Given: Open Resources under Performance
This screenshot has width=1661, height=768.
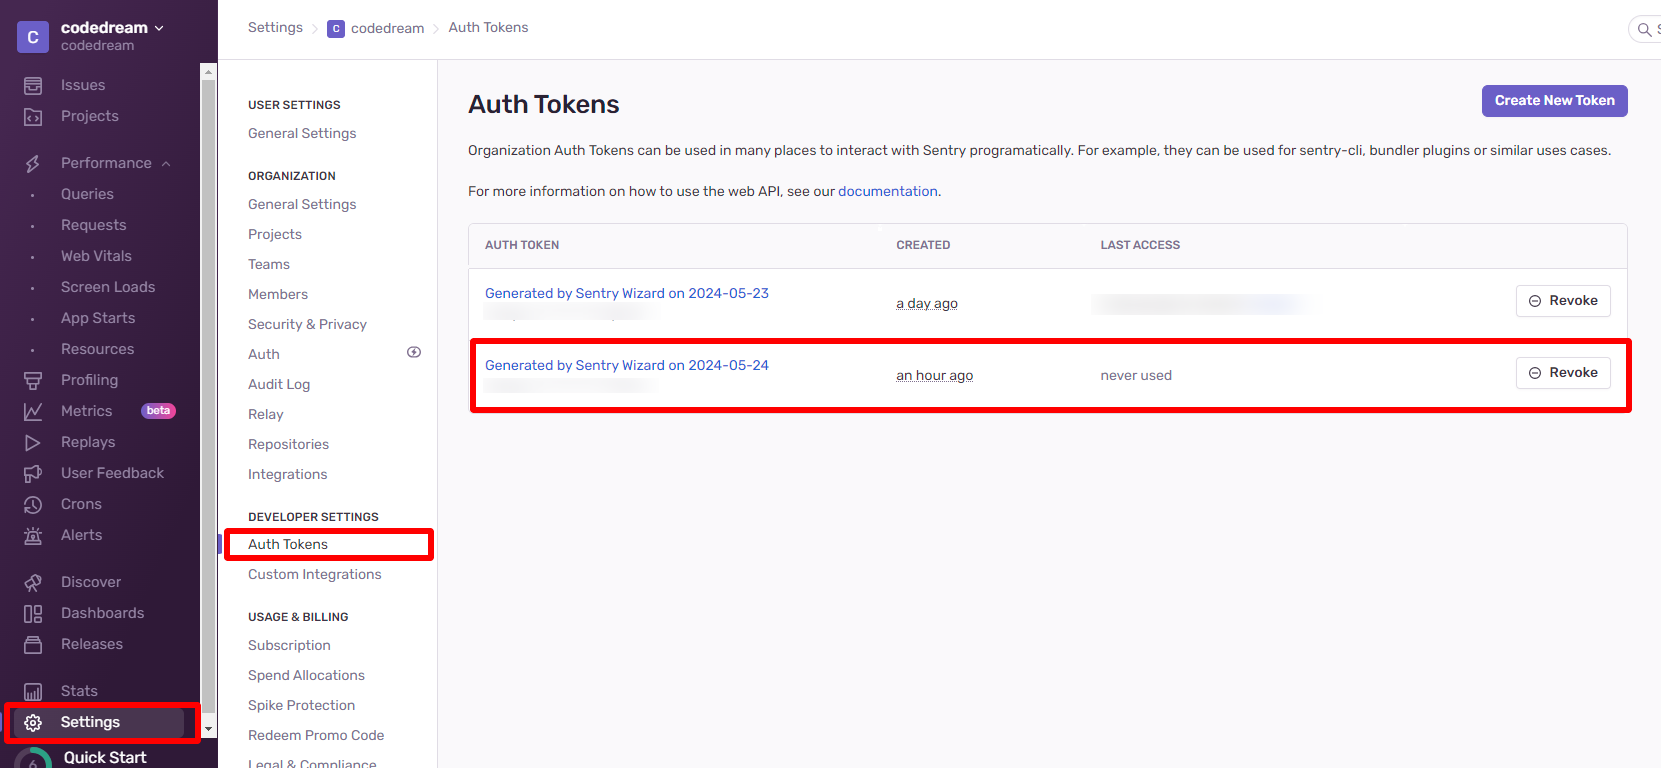Looking at the screenshot, I should coord(97,349).
